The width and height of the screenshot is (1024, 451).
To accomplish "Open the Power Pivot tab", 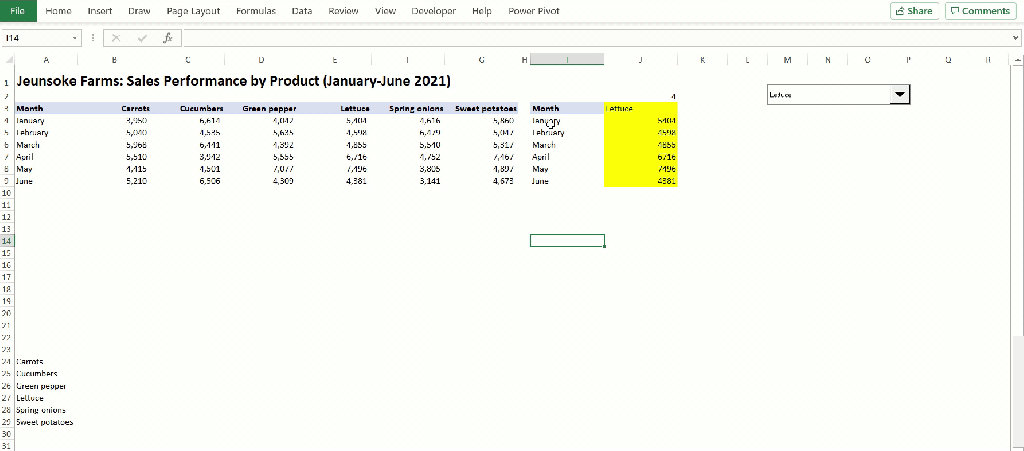I will pyautogui.click(x=534, y=11).
